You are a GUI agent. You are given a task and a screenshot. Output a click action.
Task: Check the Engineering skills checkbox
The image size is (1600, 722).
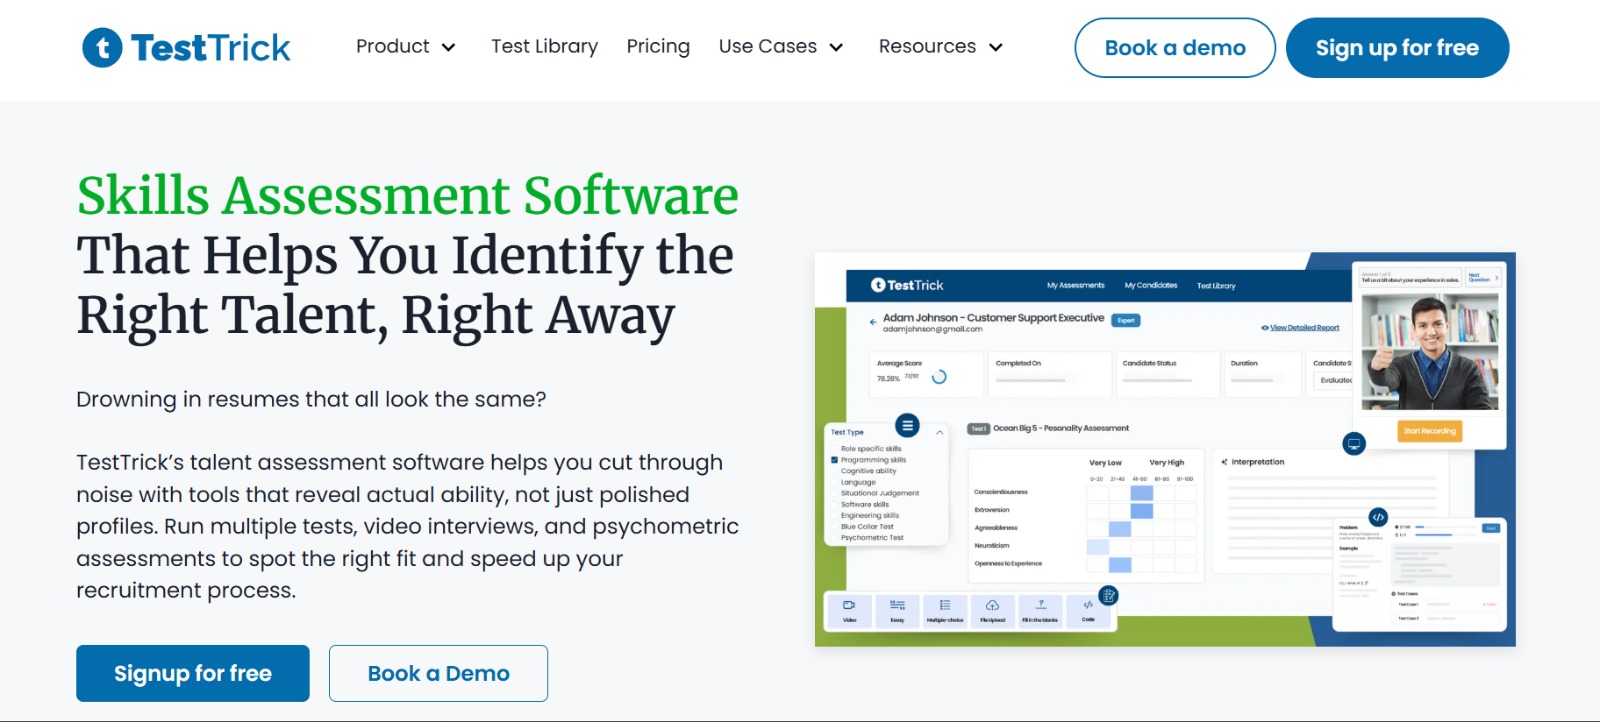[834, 515]
